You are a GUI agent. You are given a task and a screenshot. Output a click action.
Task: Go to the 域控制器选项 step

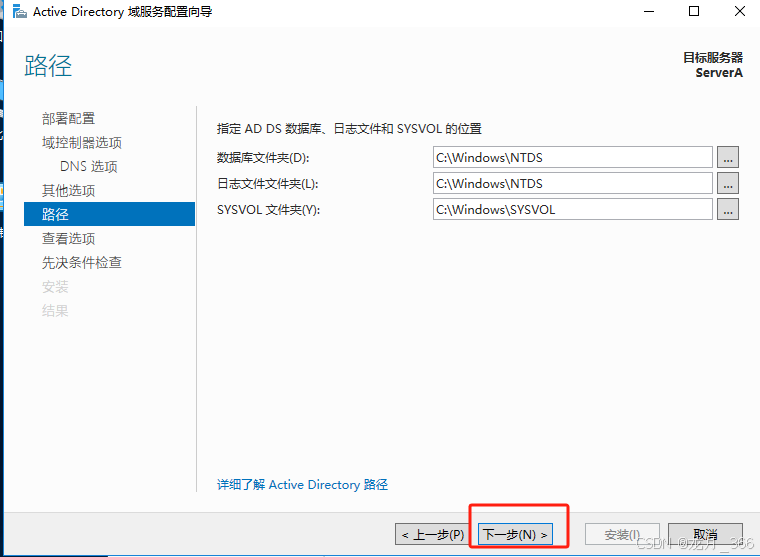tap(81, 143)
